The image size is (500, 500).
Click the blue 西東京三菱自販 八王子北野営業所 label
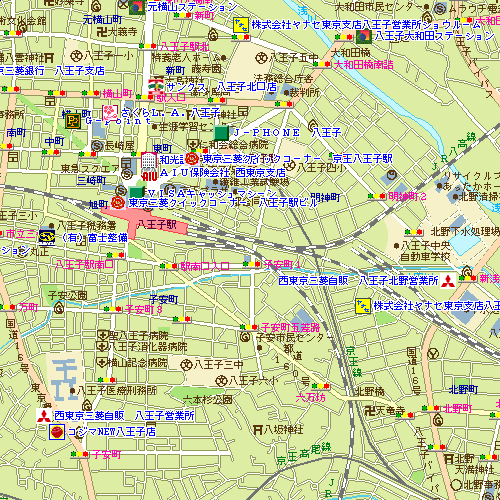(x=358, y=281)
